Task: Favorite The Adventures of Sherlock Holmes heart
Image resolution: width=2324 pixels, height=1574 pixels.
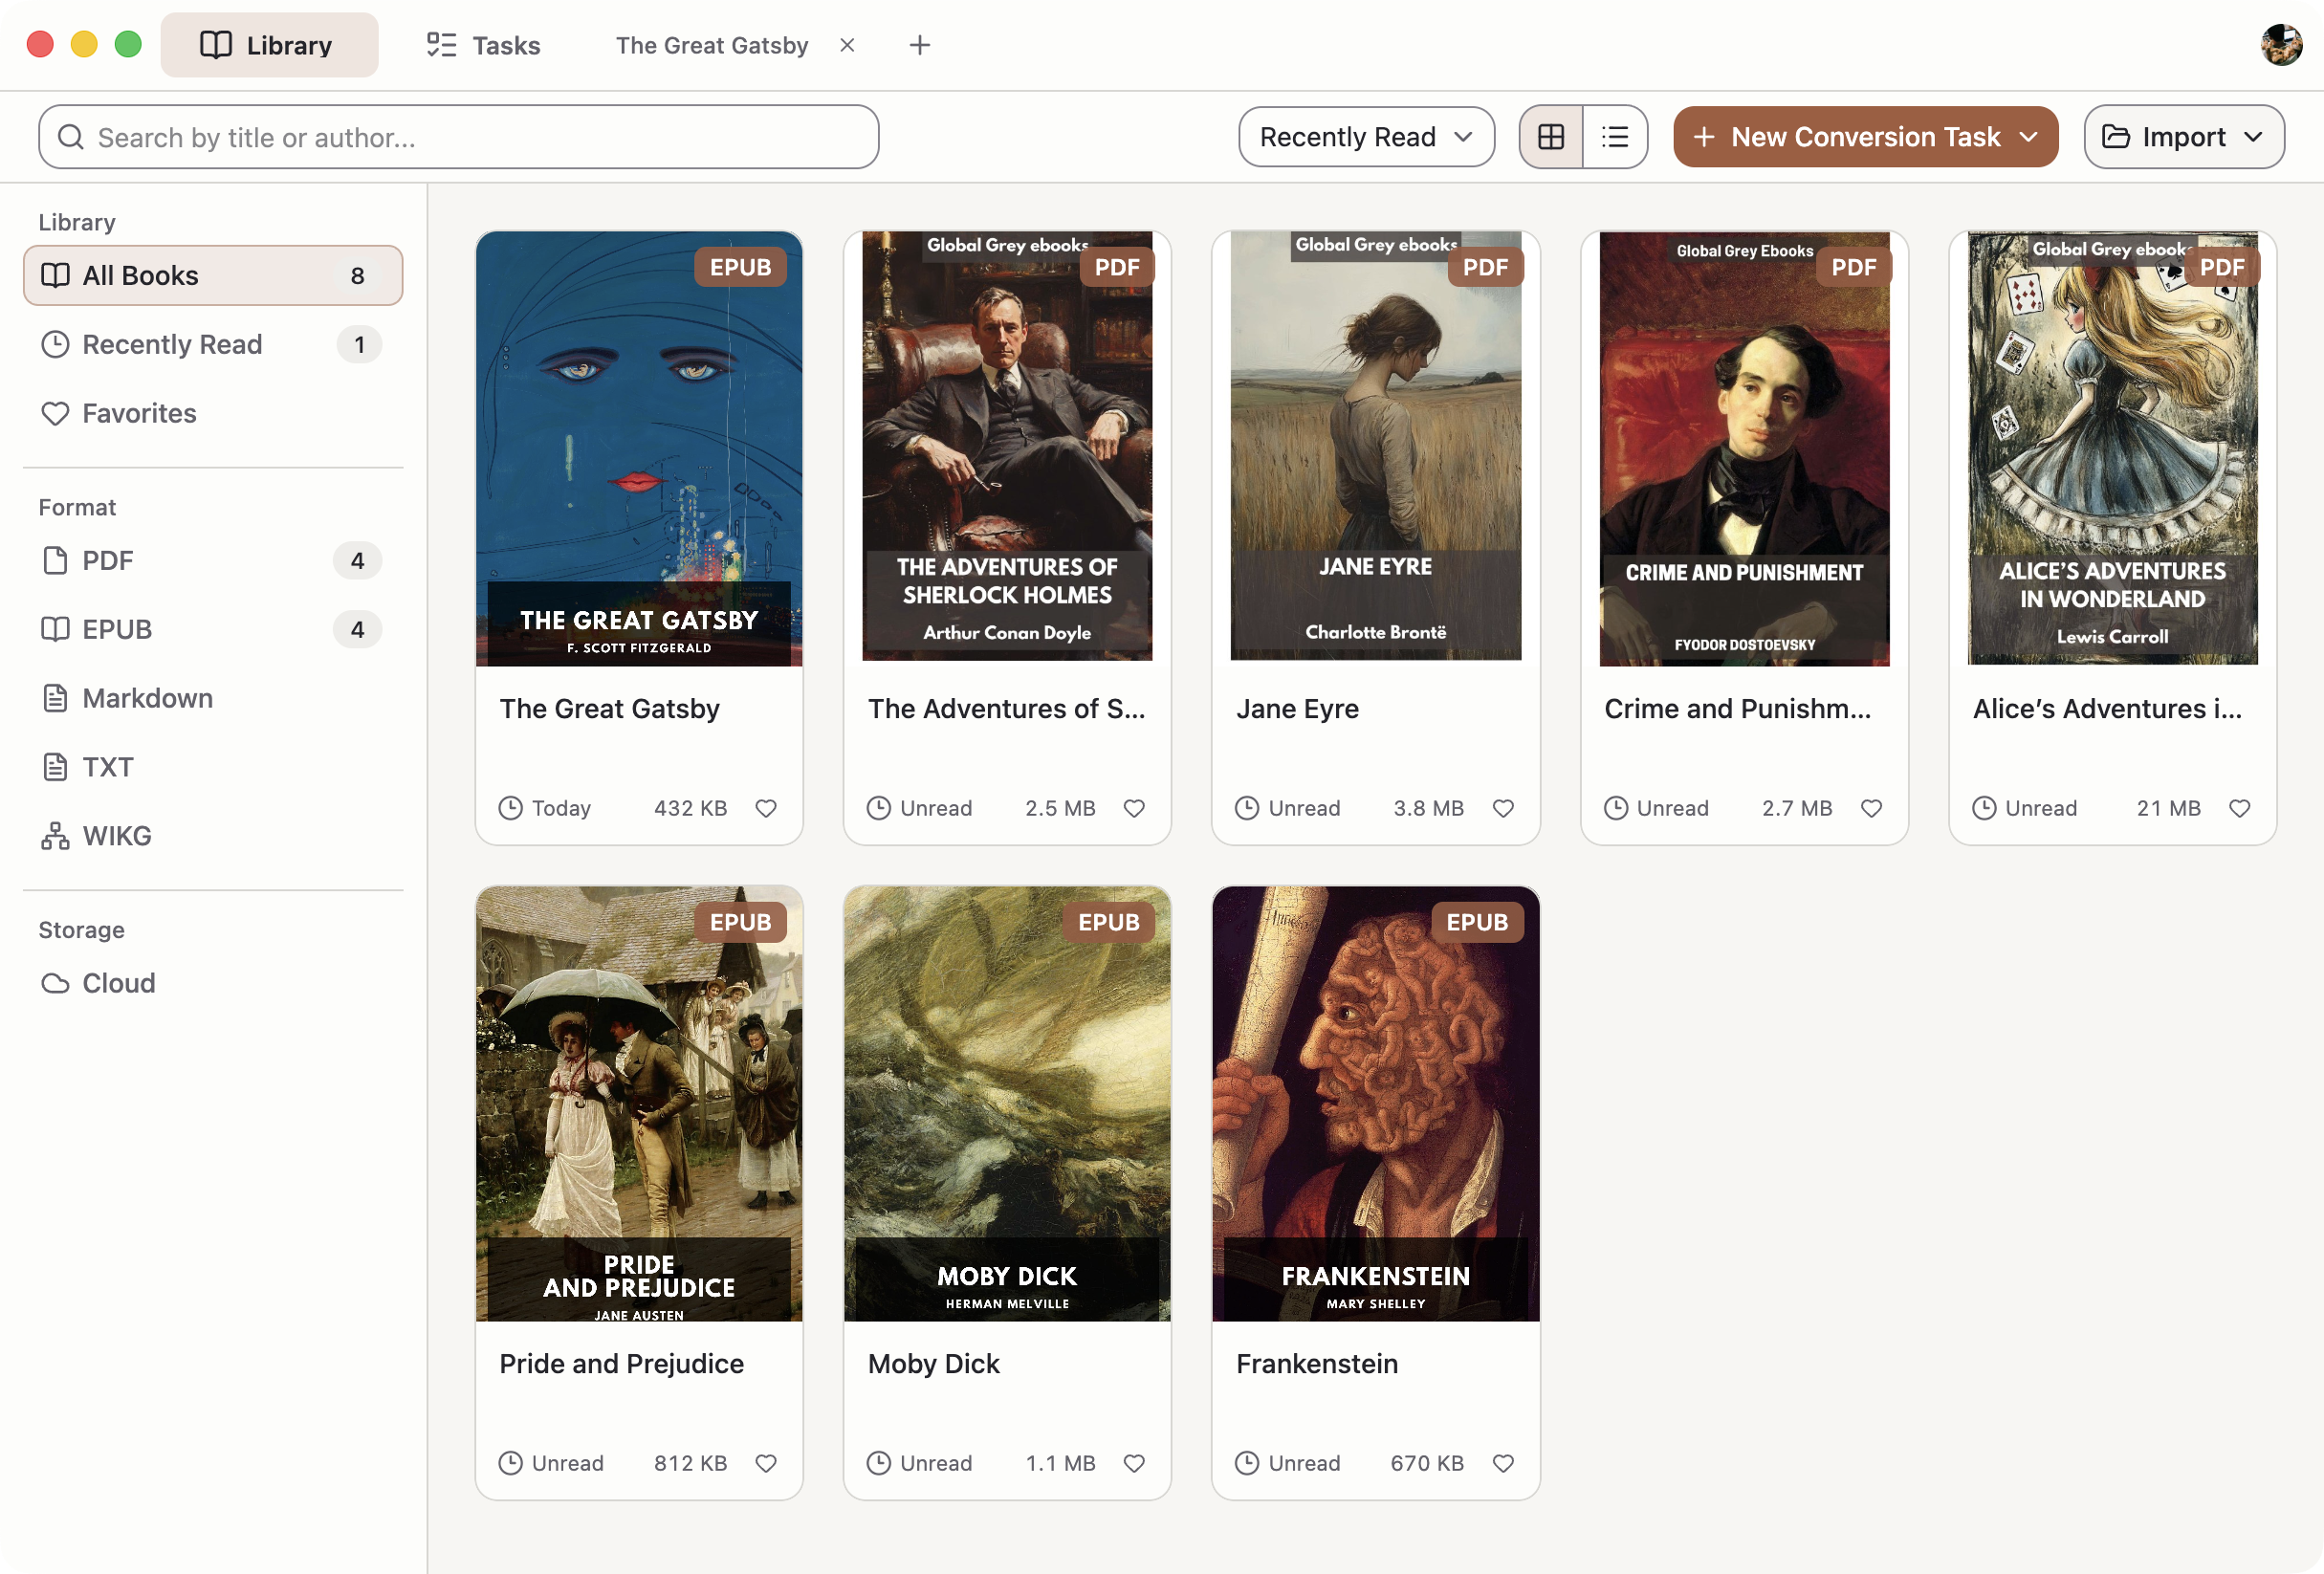Action: pos(1134,808)
